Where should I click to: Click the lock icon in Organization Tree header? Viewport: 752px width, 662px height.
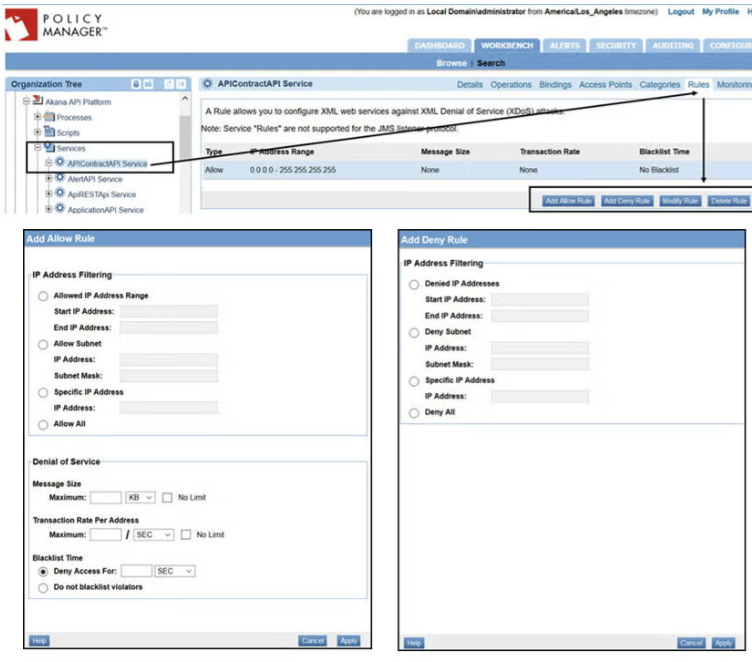click(136, 84)
